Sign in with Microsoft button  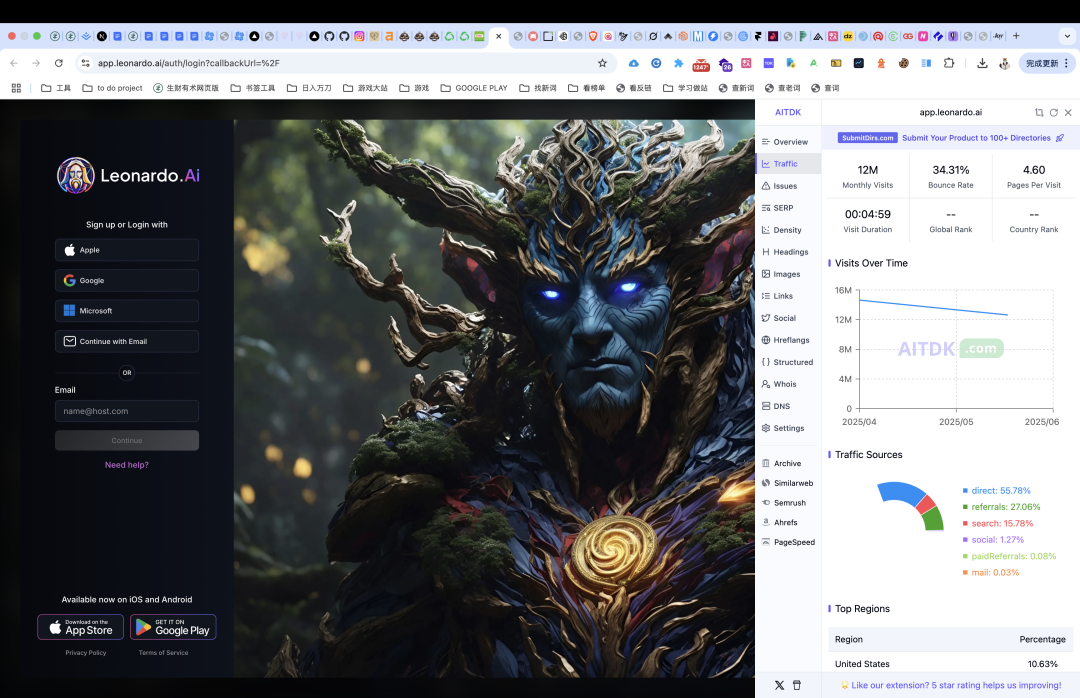coord(127,311)
